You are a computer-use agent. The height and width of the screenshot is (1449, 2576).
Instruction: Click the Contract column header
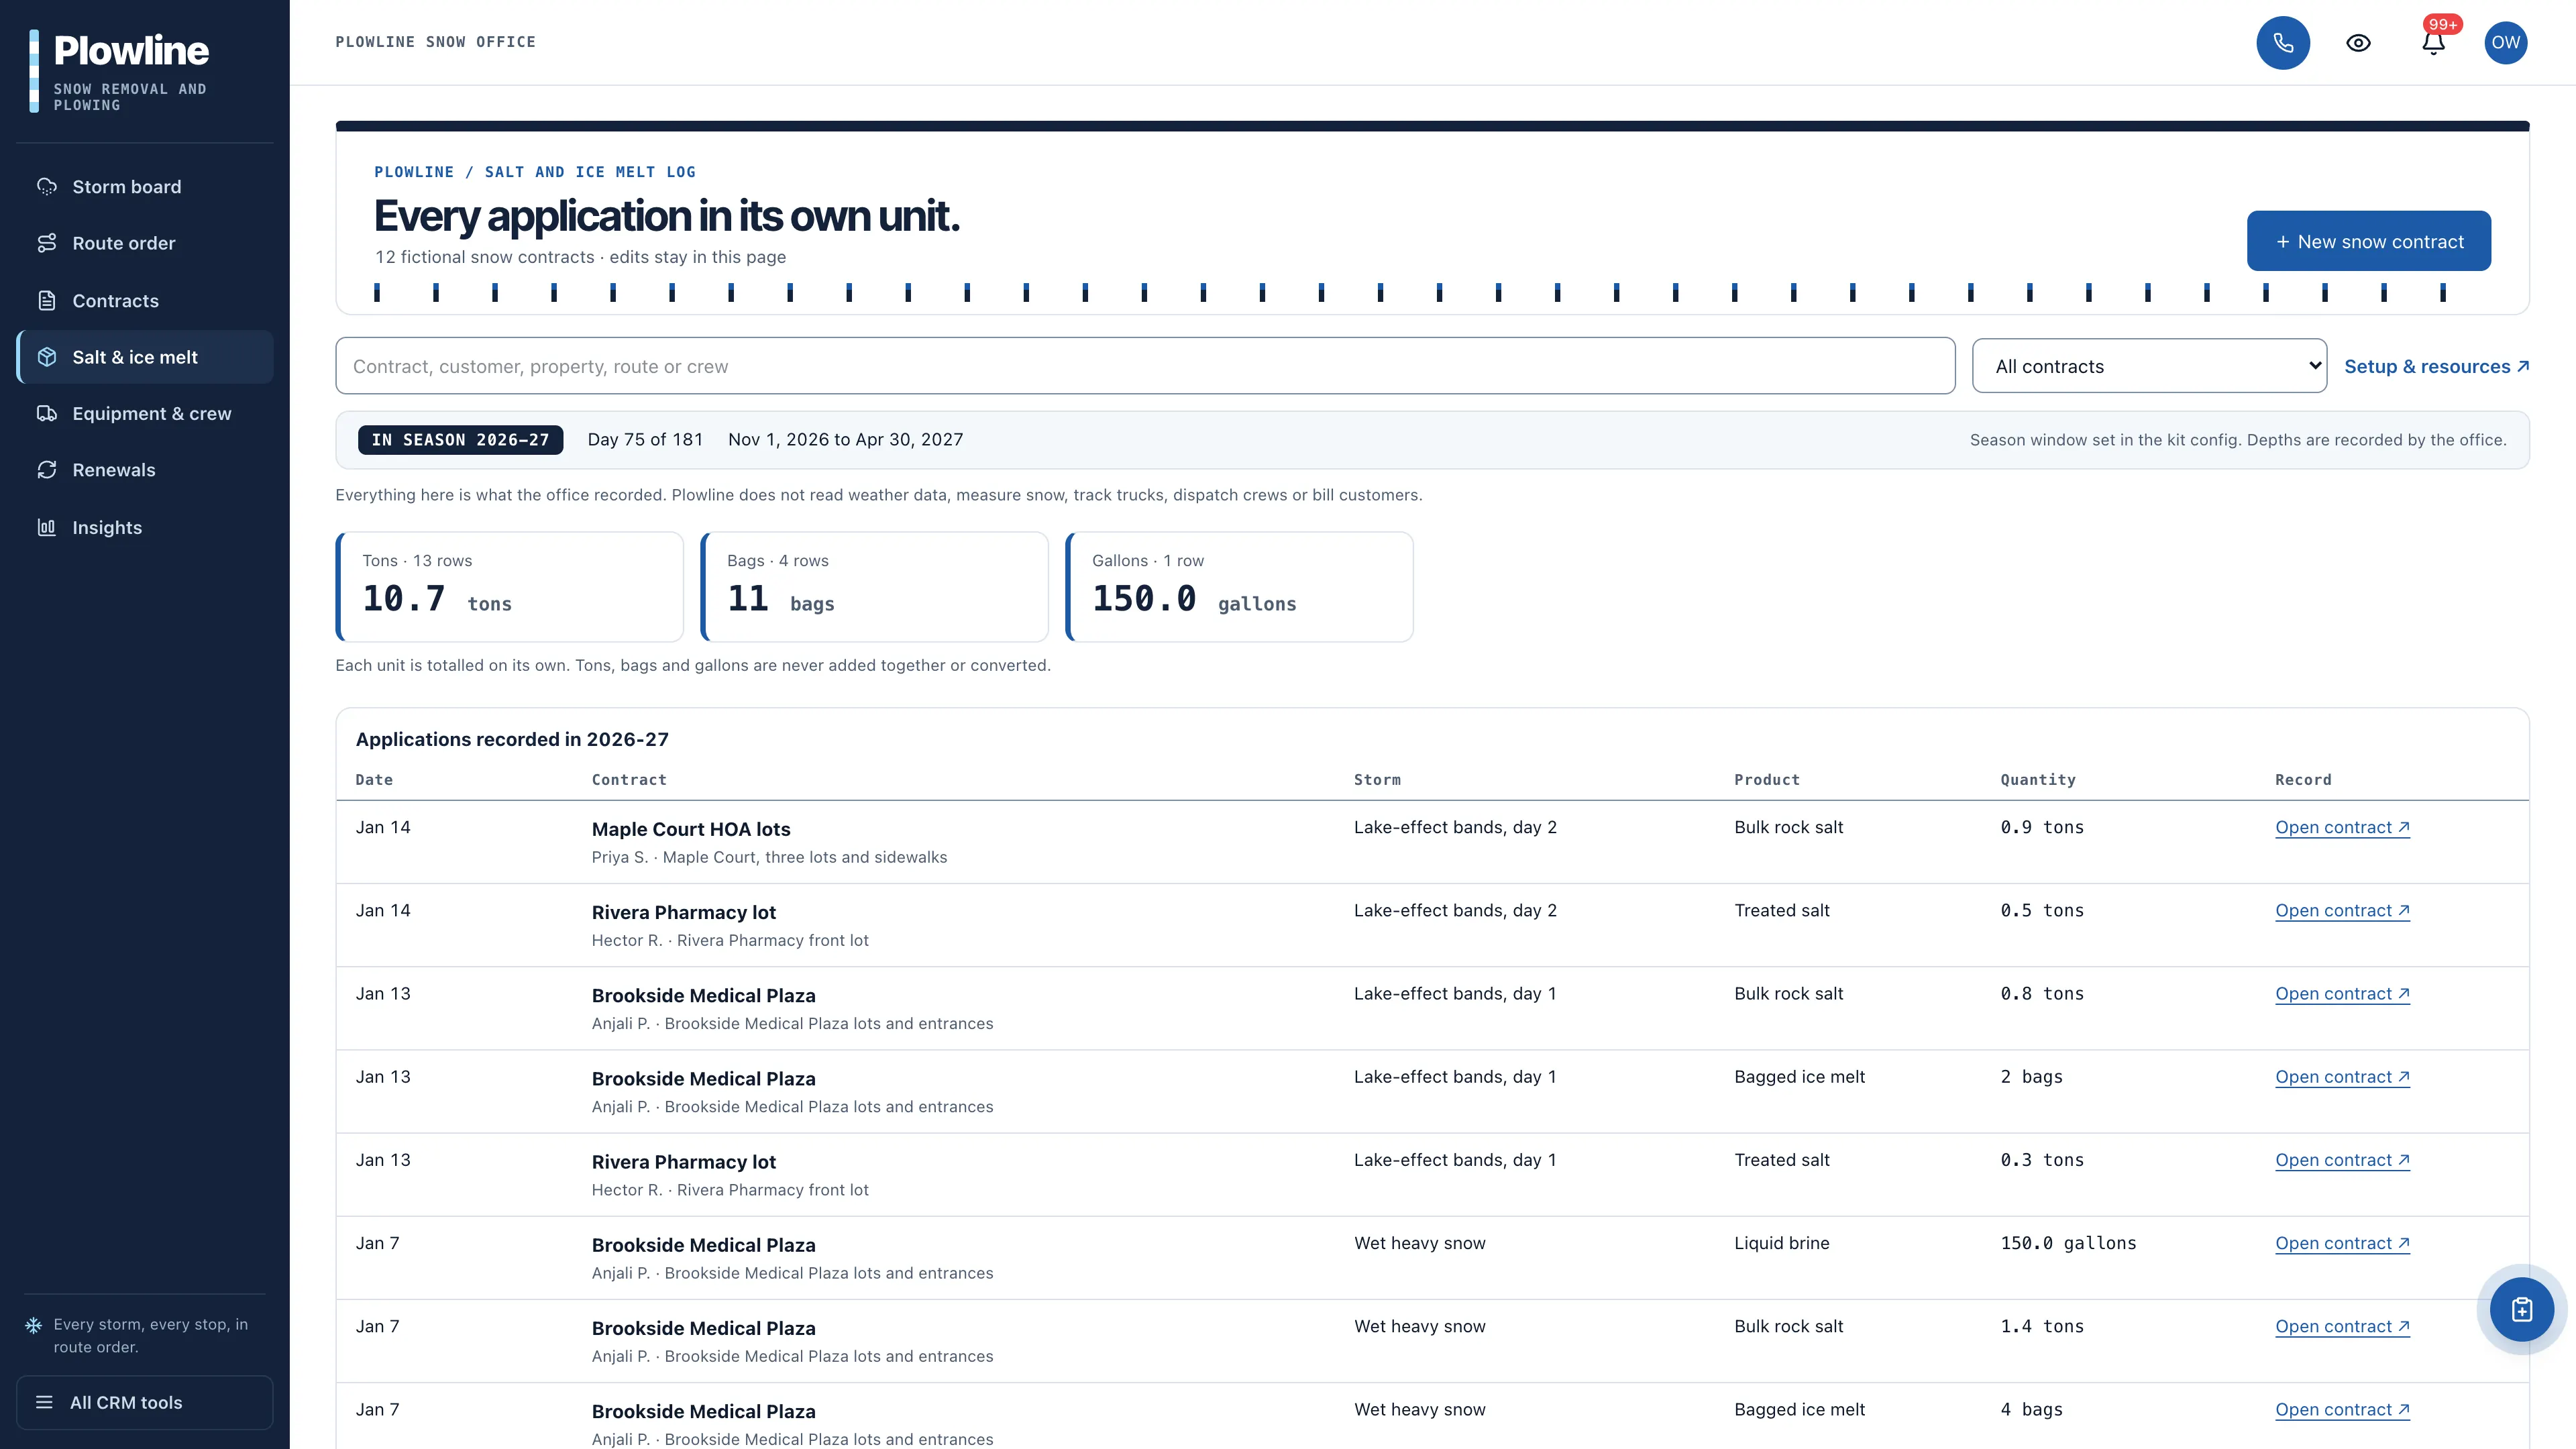tap(629, 780)
